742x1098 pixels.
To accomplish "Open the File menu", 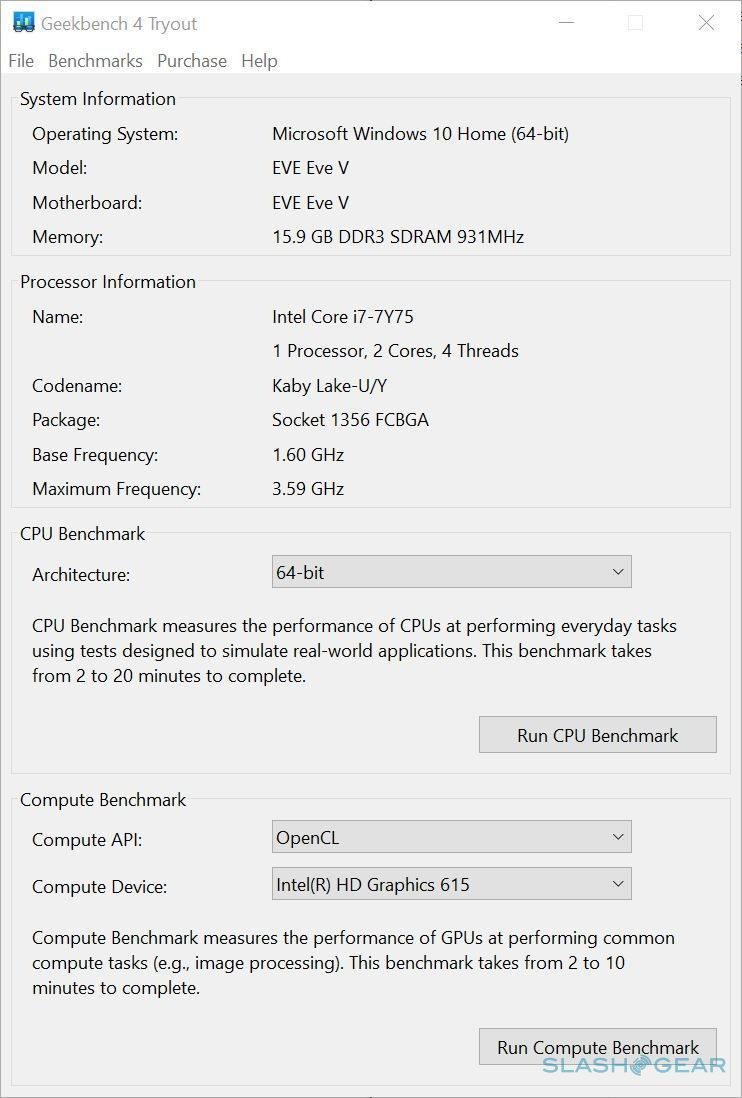I will [21, 61].
